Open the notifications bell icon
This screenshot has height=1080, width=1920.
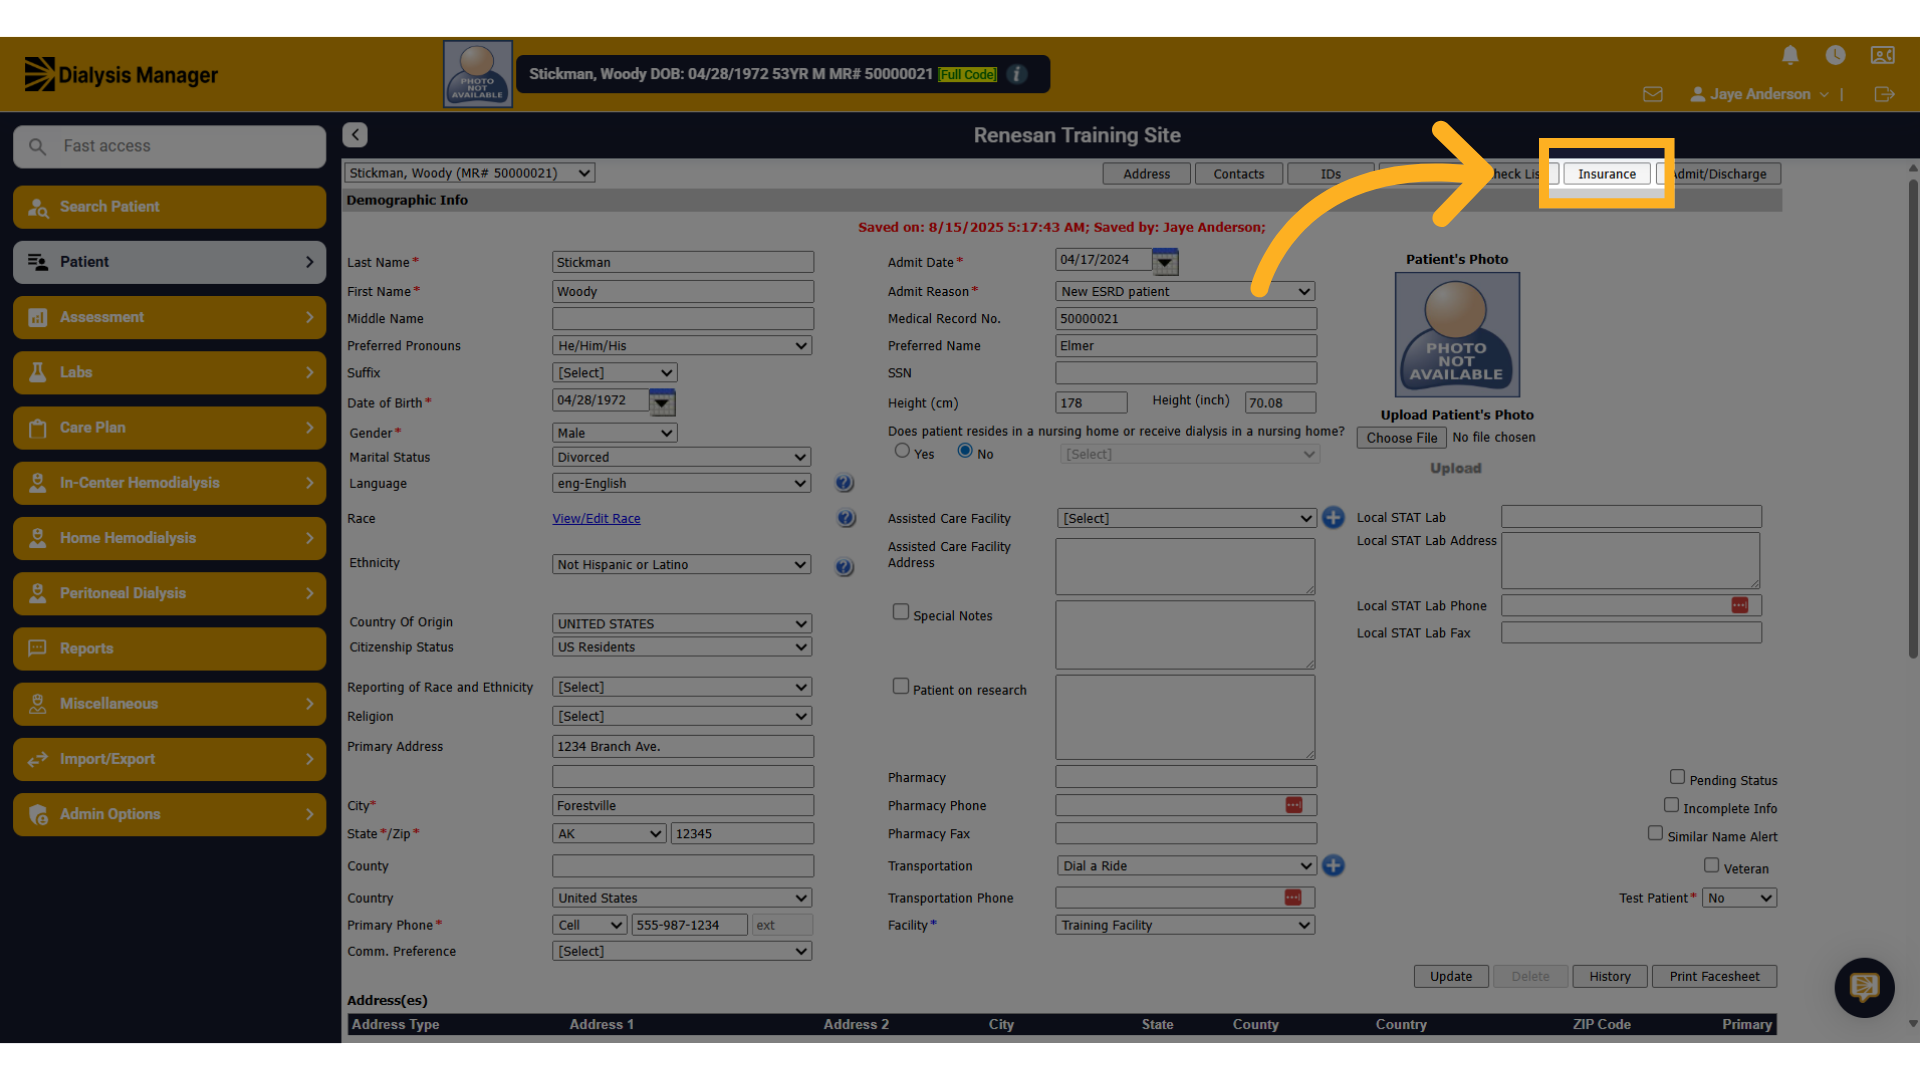1790,55
